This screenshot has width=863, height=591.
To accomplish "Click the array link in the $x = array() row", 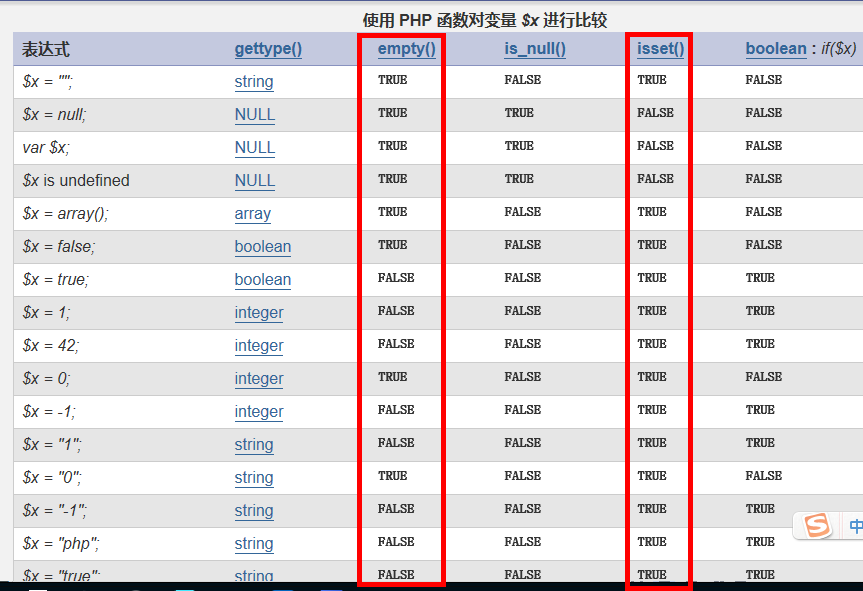I will [253, 214].
